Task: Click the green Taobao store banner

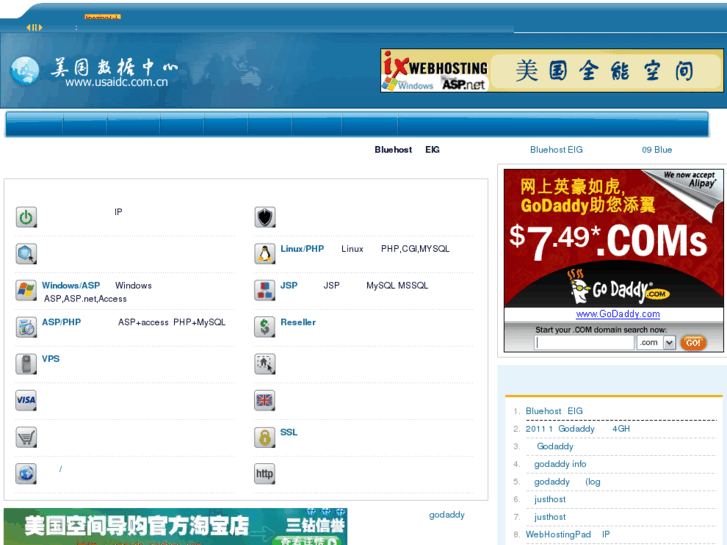Action: tap(175, 526)
